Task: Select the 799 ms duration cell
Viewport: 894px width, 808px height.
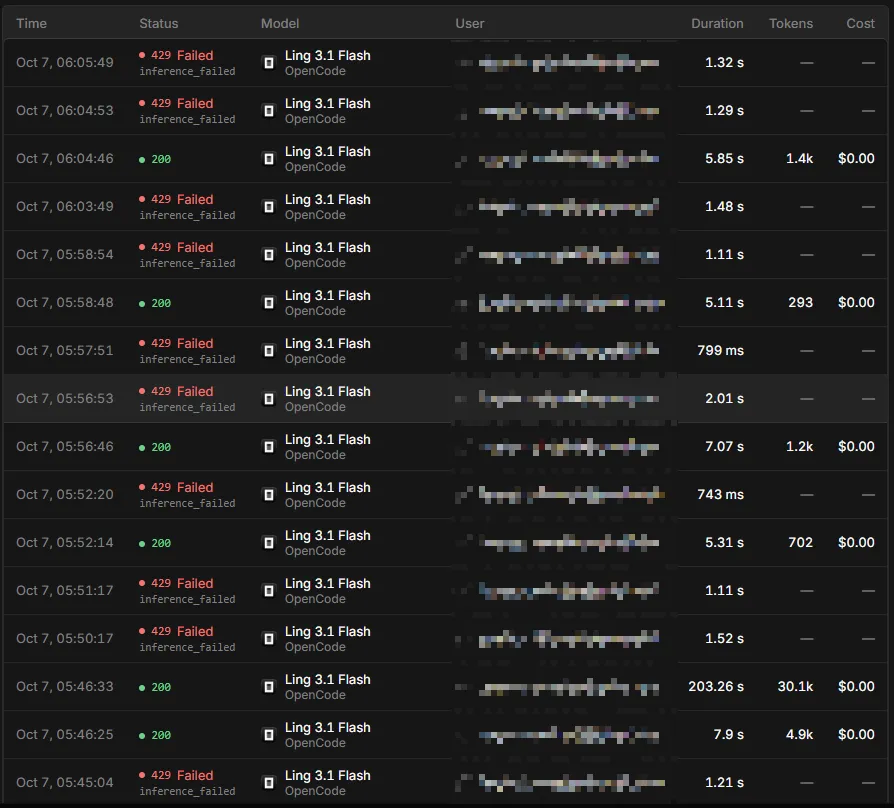Action: (x=721, y=351)
